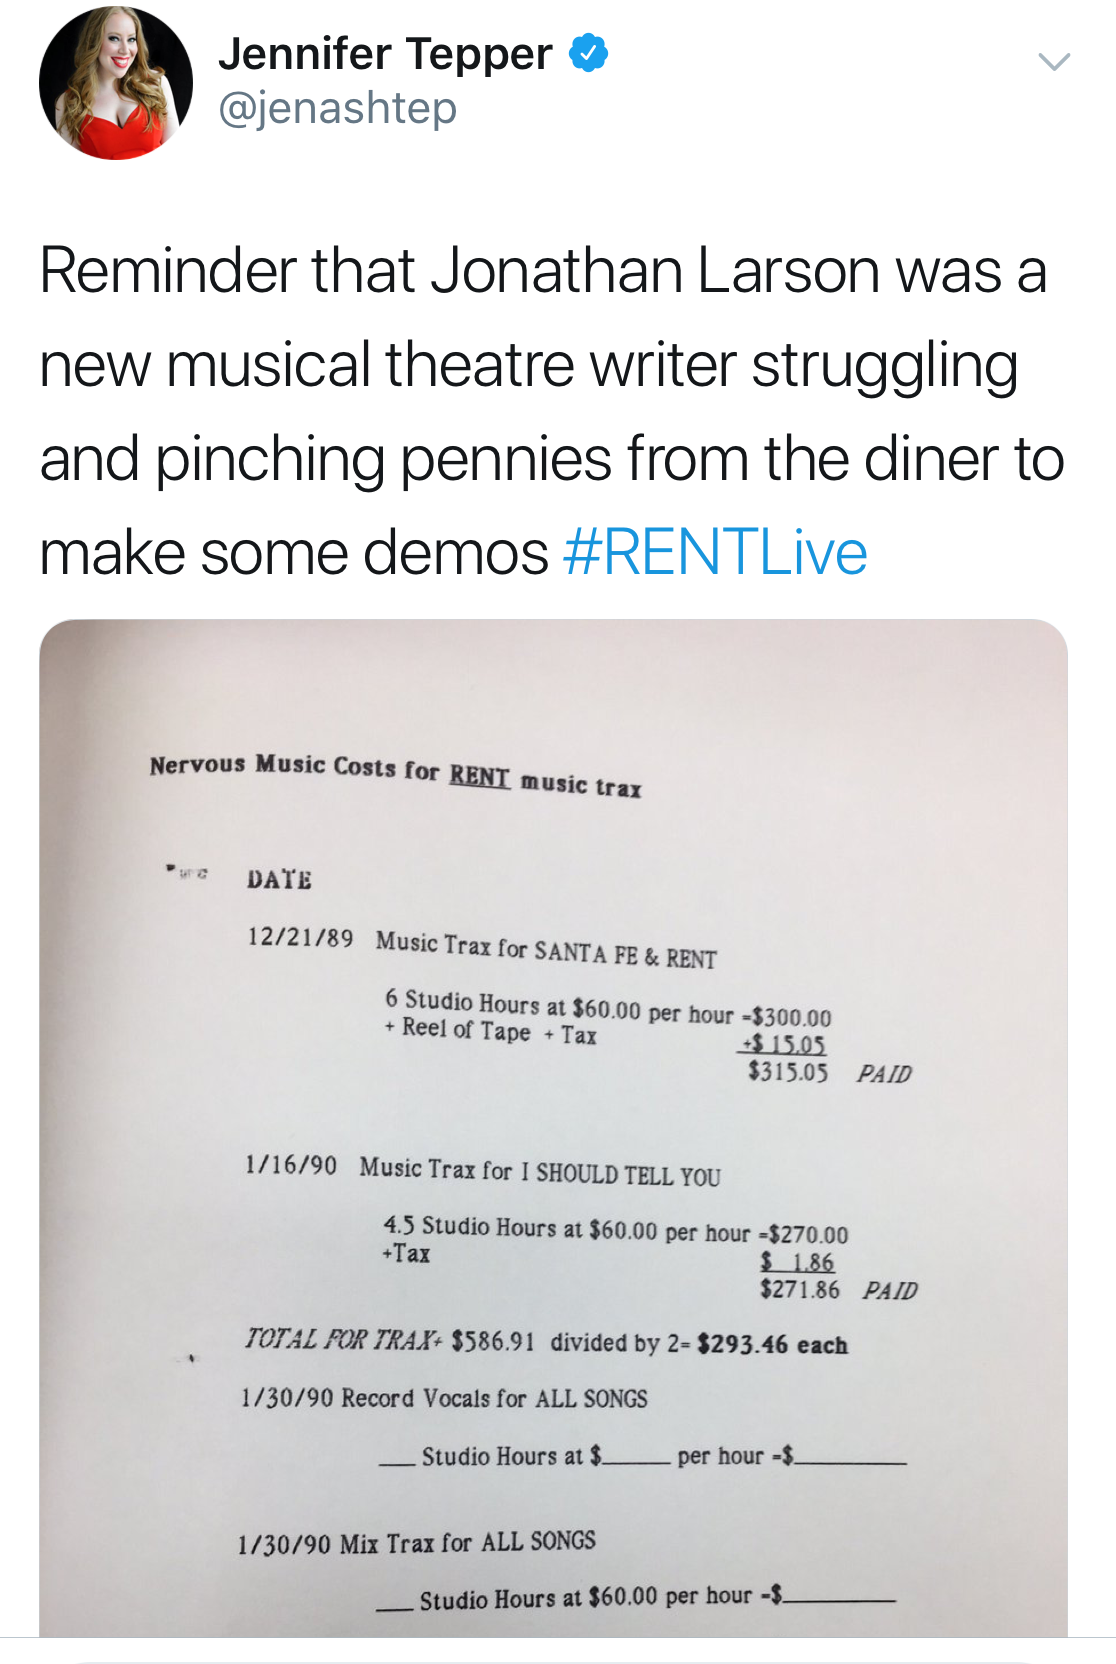Screen dimensions: 1116x1664
Task: Tap the 12/21/89 date entry
Action: point(300,938)
